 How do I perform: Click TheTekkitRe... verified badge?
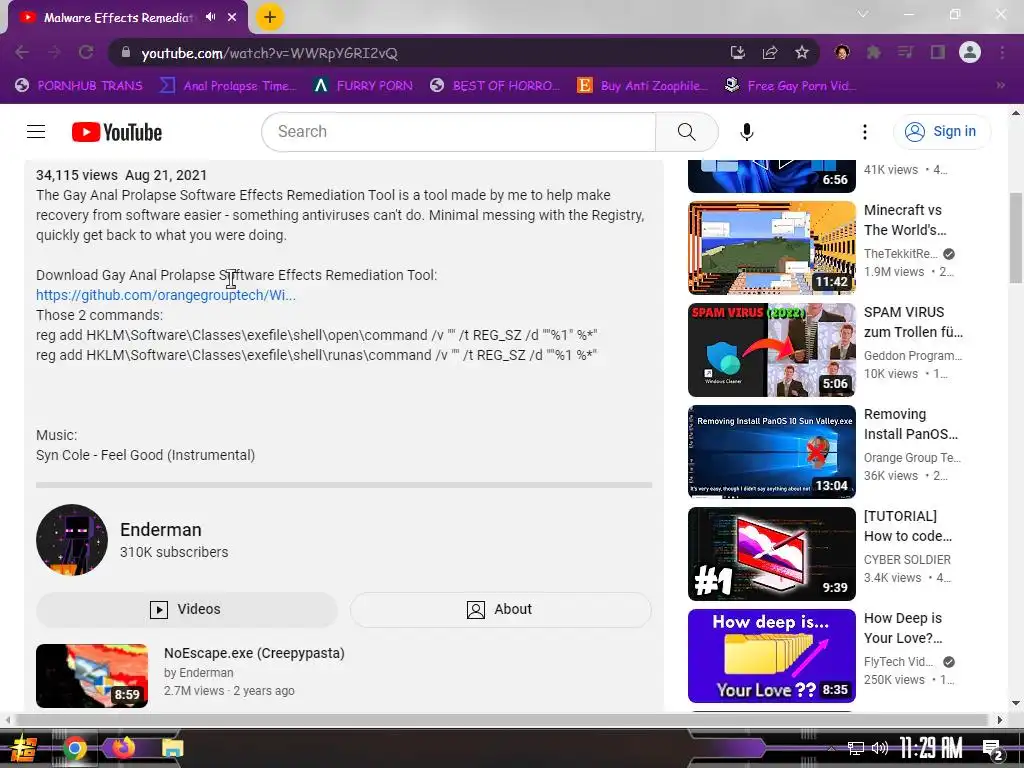pos(949,254)
